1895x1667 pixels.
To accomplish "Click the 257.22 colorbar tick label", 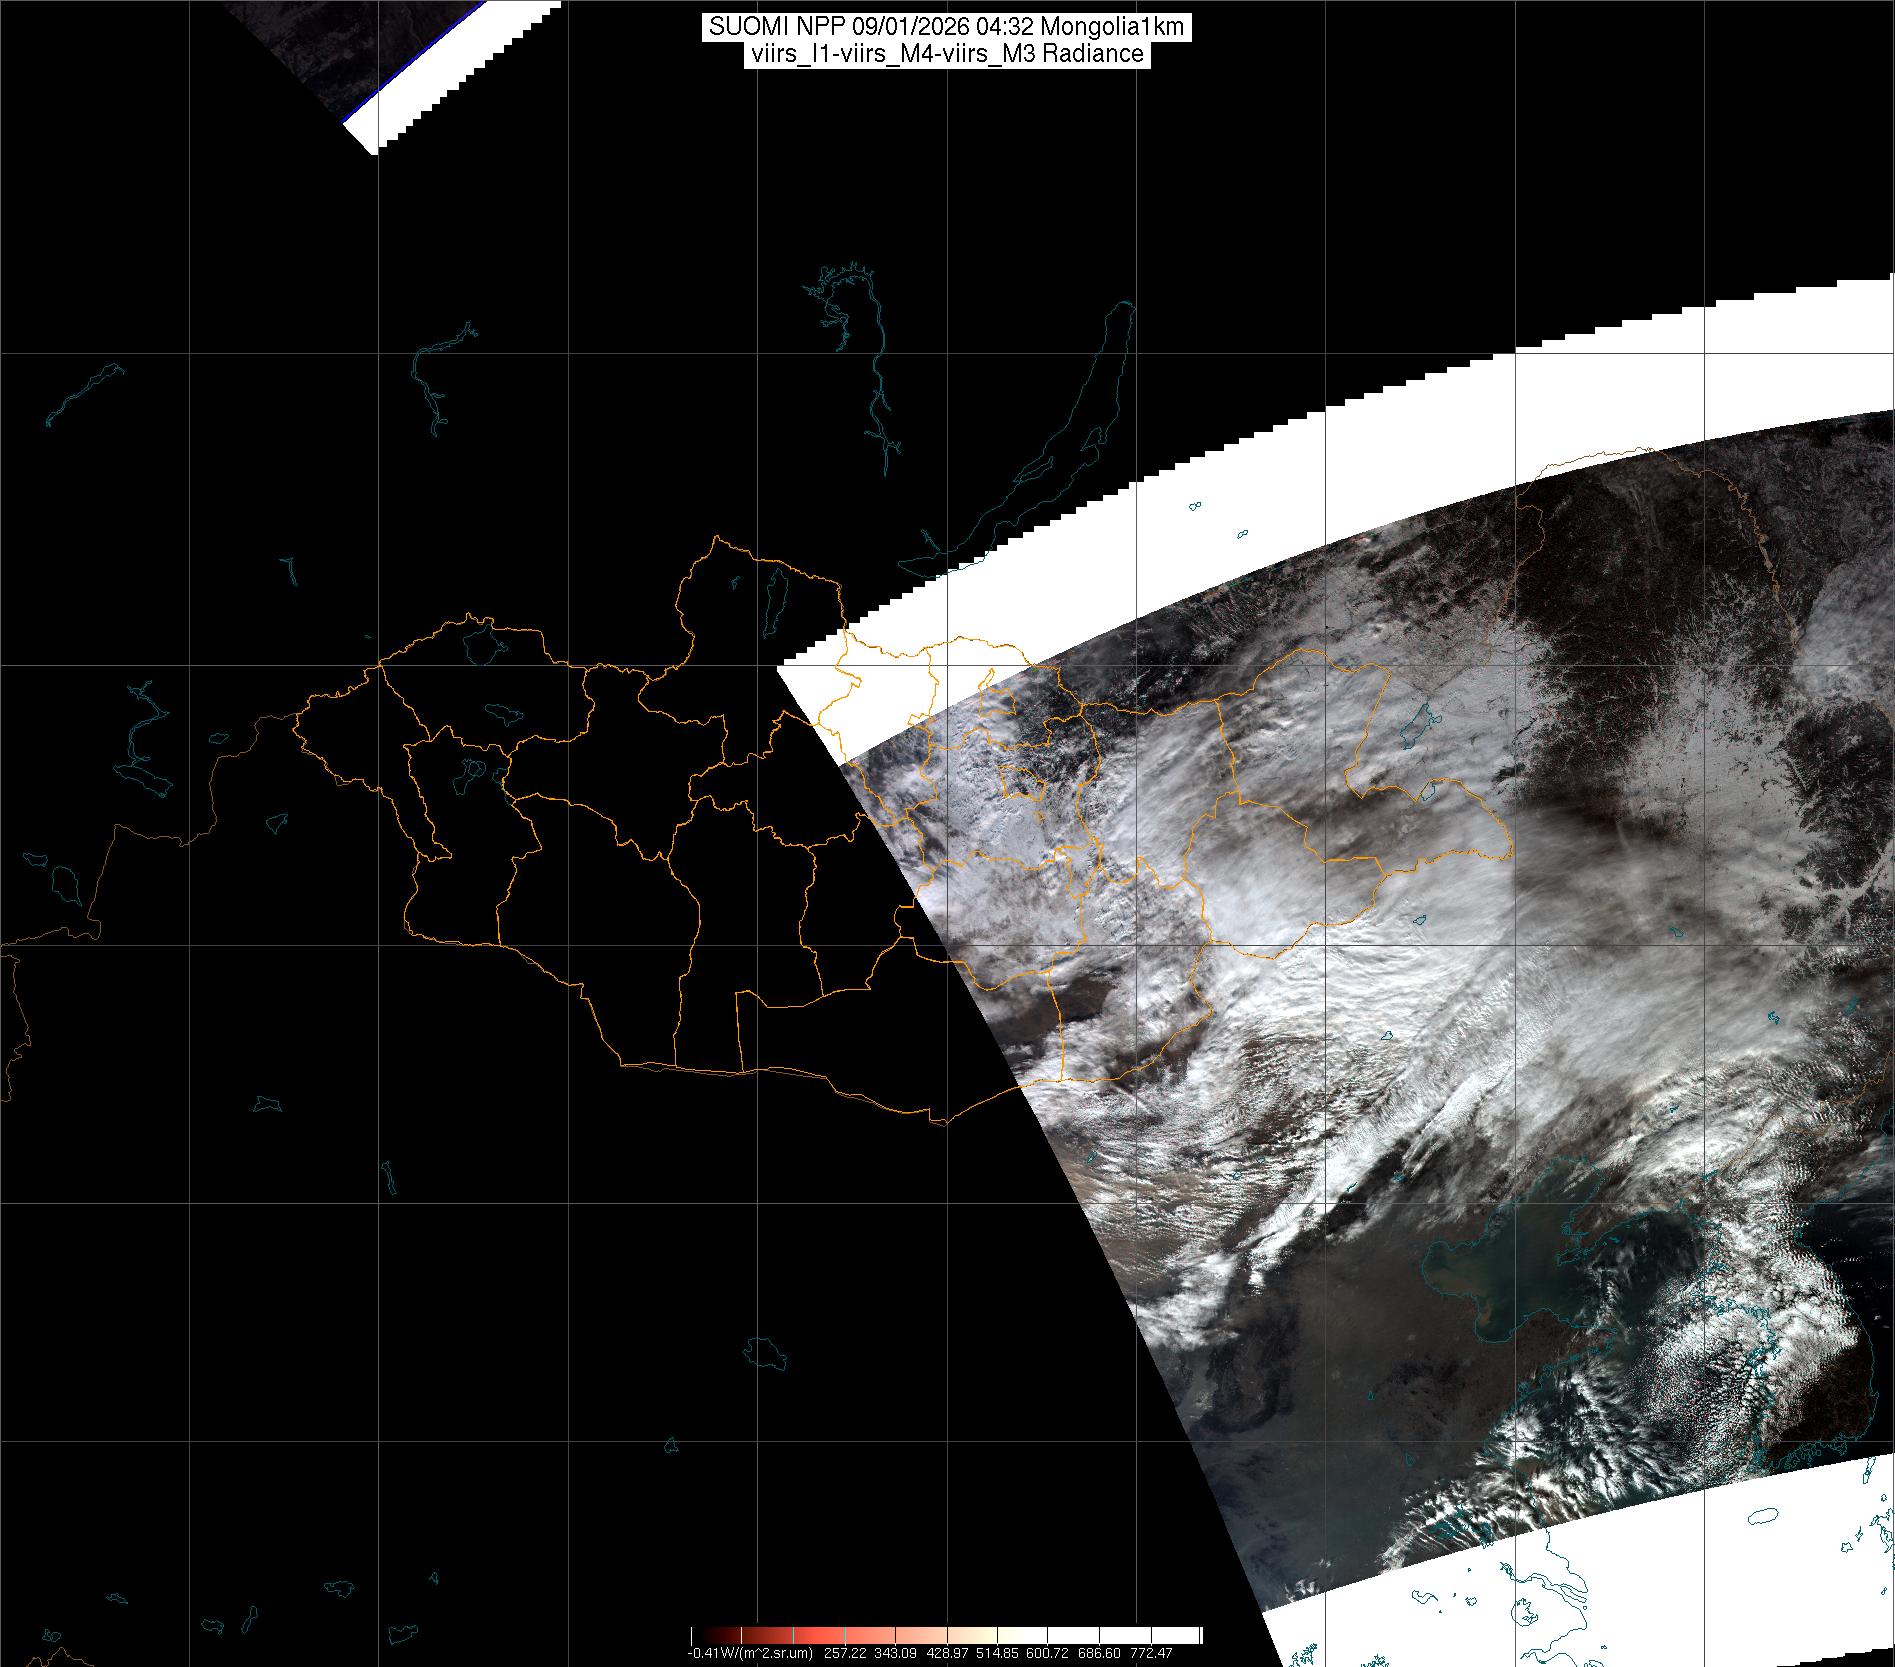I will click(x=845, y=1653).
